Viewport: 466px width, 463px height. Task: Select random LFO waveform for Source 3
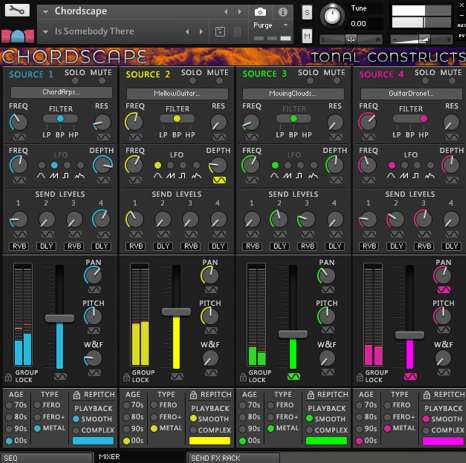coord(314,165)
